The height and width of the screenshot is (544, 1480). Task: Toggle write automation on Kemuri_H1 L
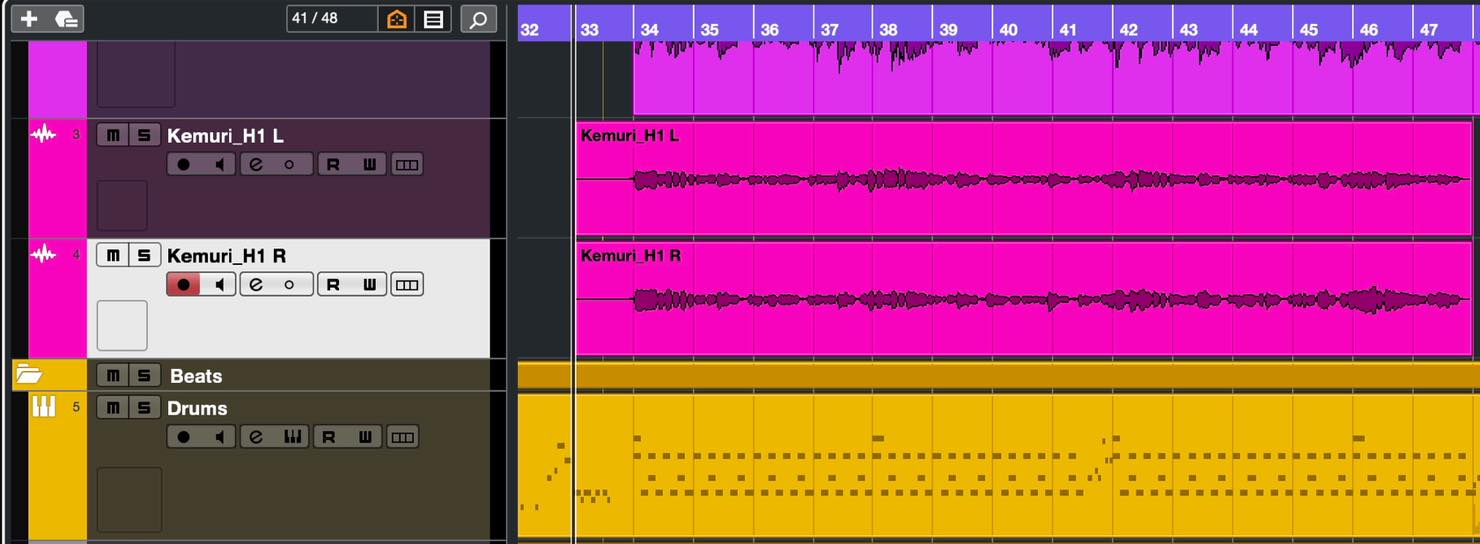pyautogui.click(x=369, y=164)
